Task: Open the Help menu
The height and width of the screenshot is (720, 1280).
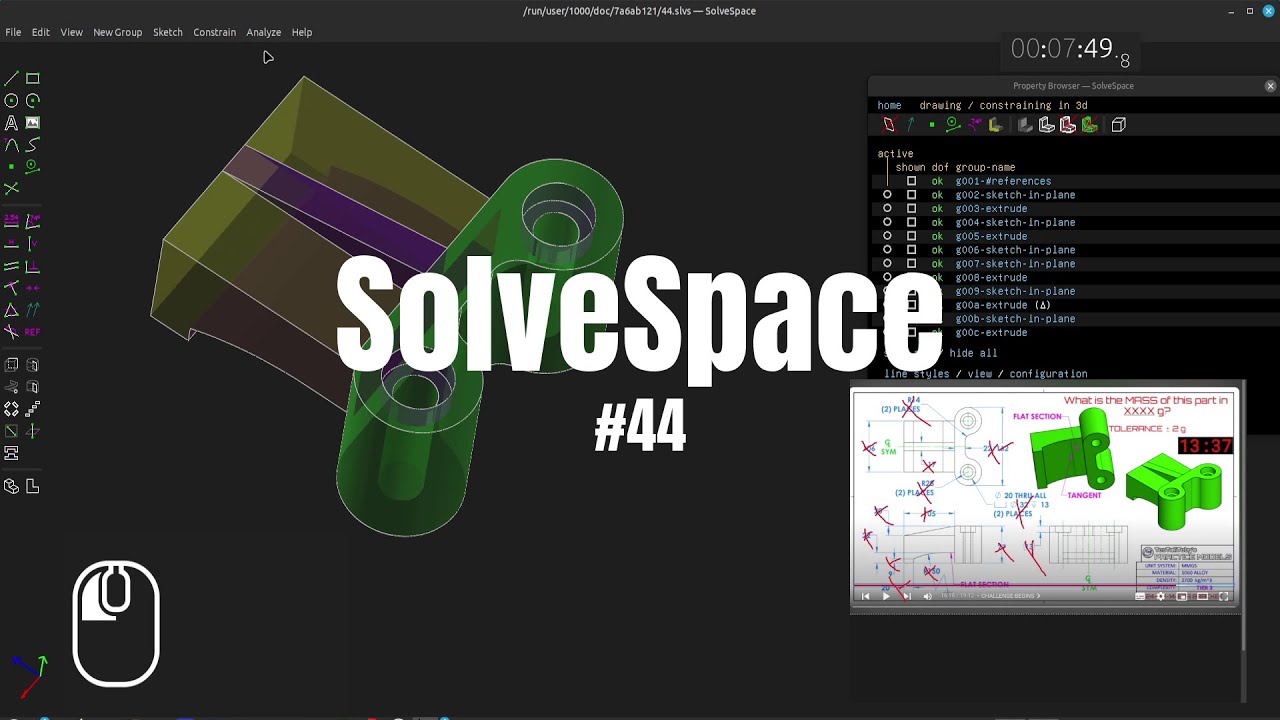Action: 302,32
